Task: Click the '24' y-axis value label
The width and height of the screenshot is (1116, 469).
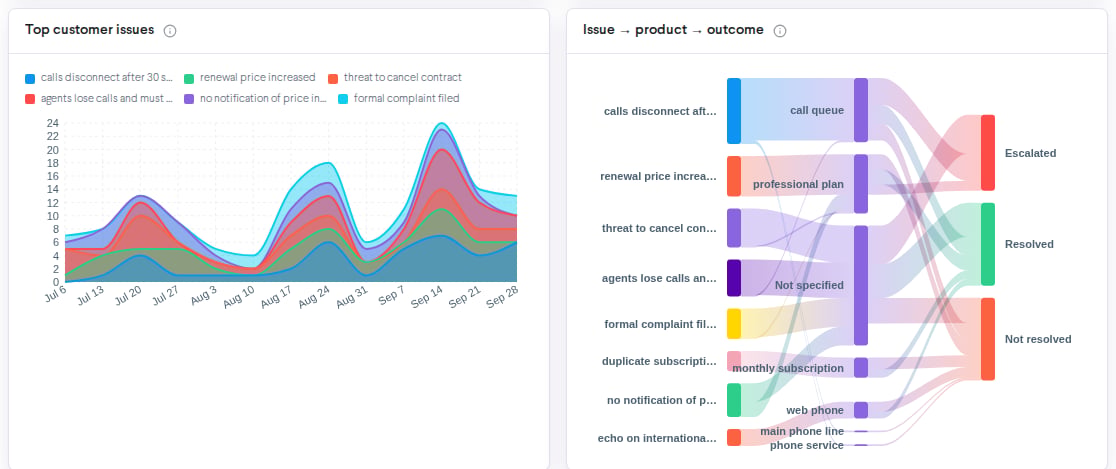Action: (53, 123)
